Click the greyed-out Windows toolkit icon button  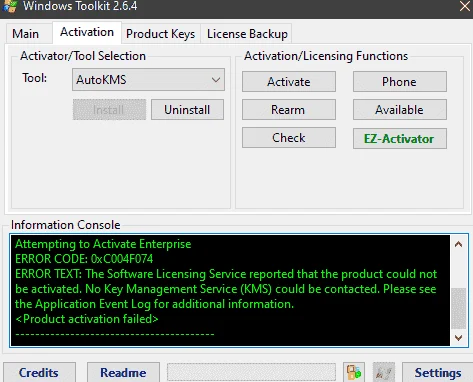(384, 372)
